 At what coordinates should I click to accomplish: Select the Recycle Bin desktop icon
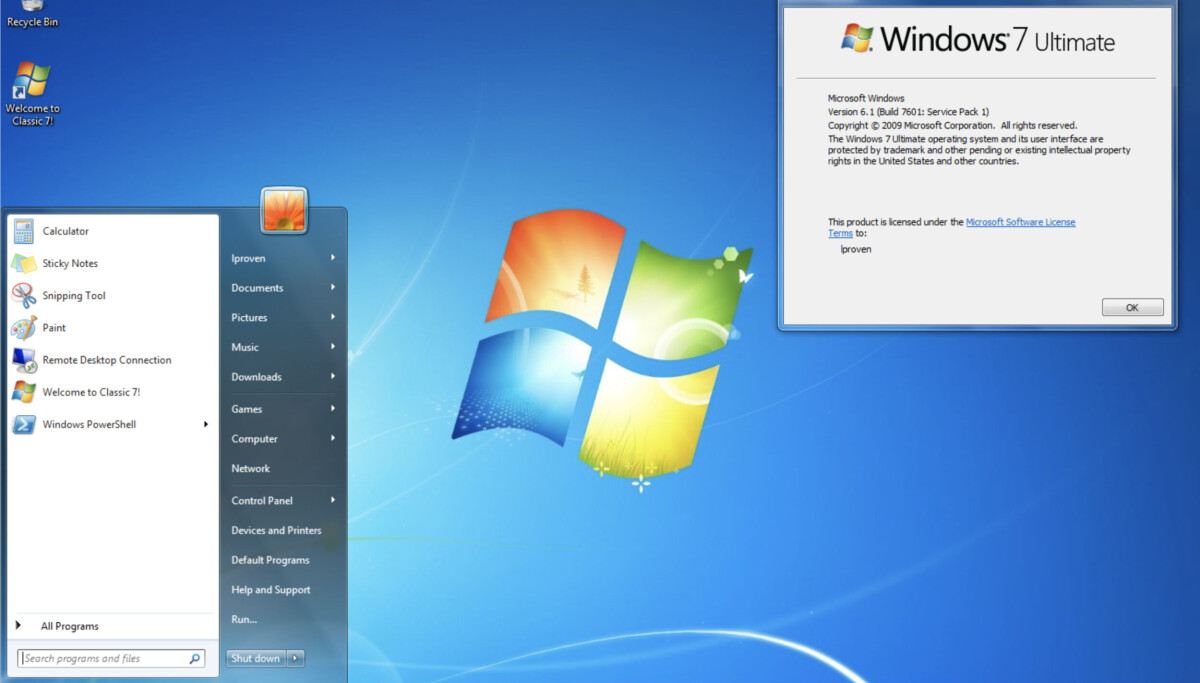[32, 14]
